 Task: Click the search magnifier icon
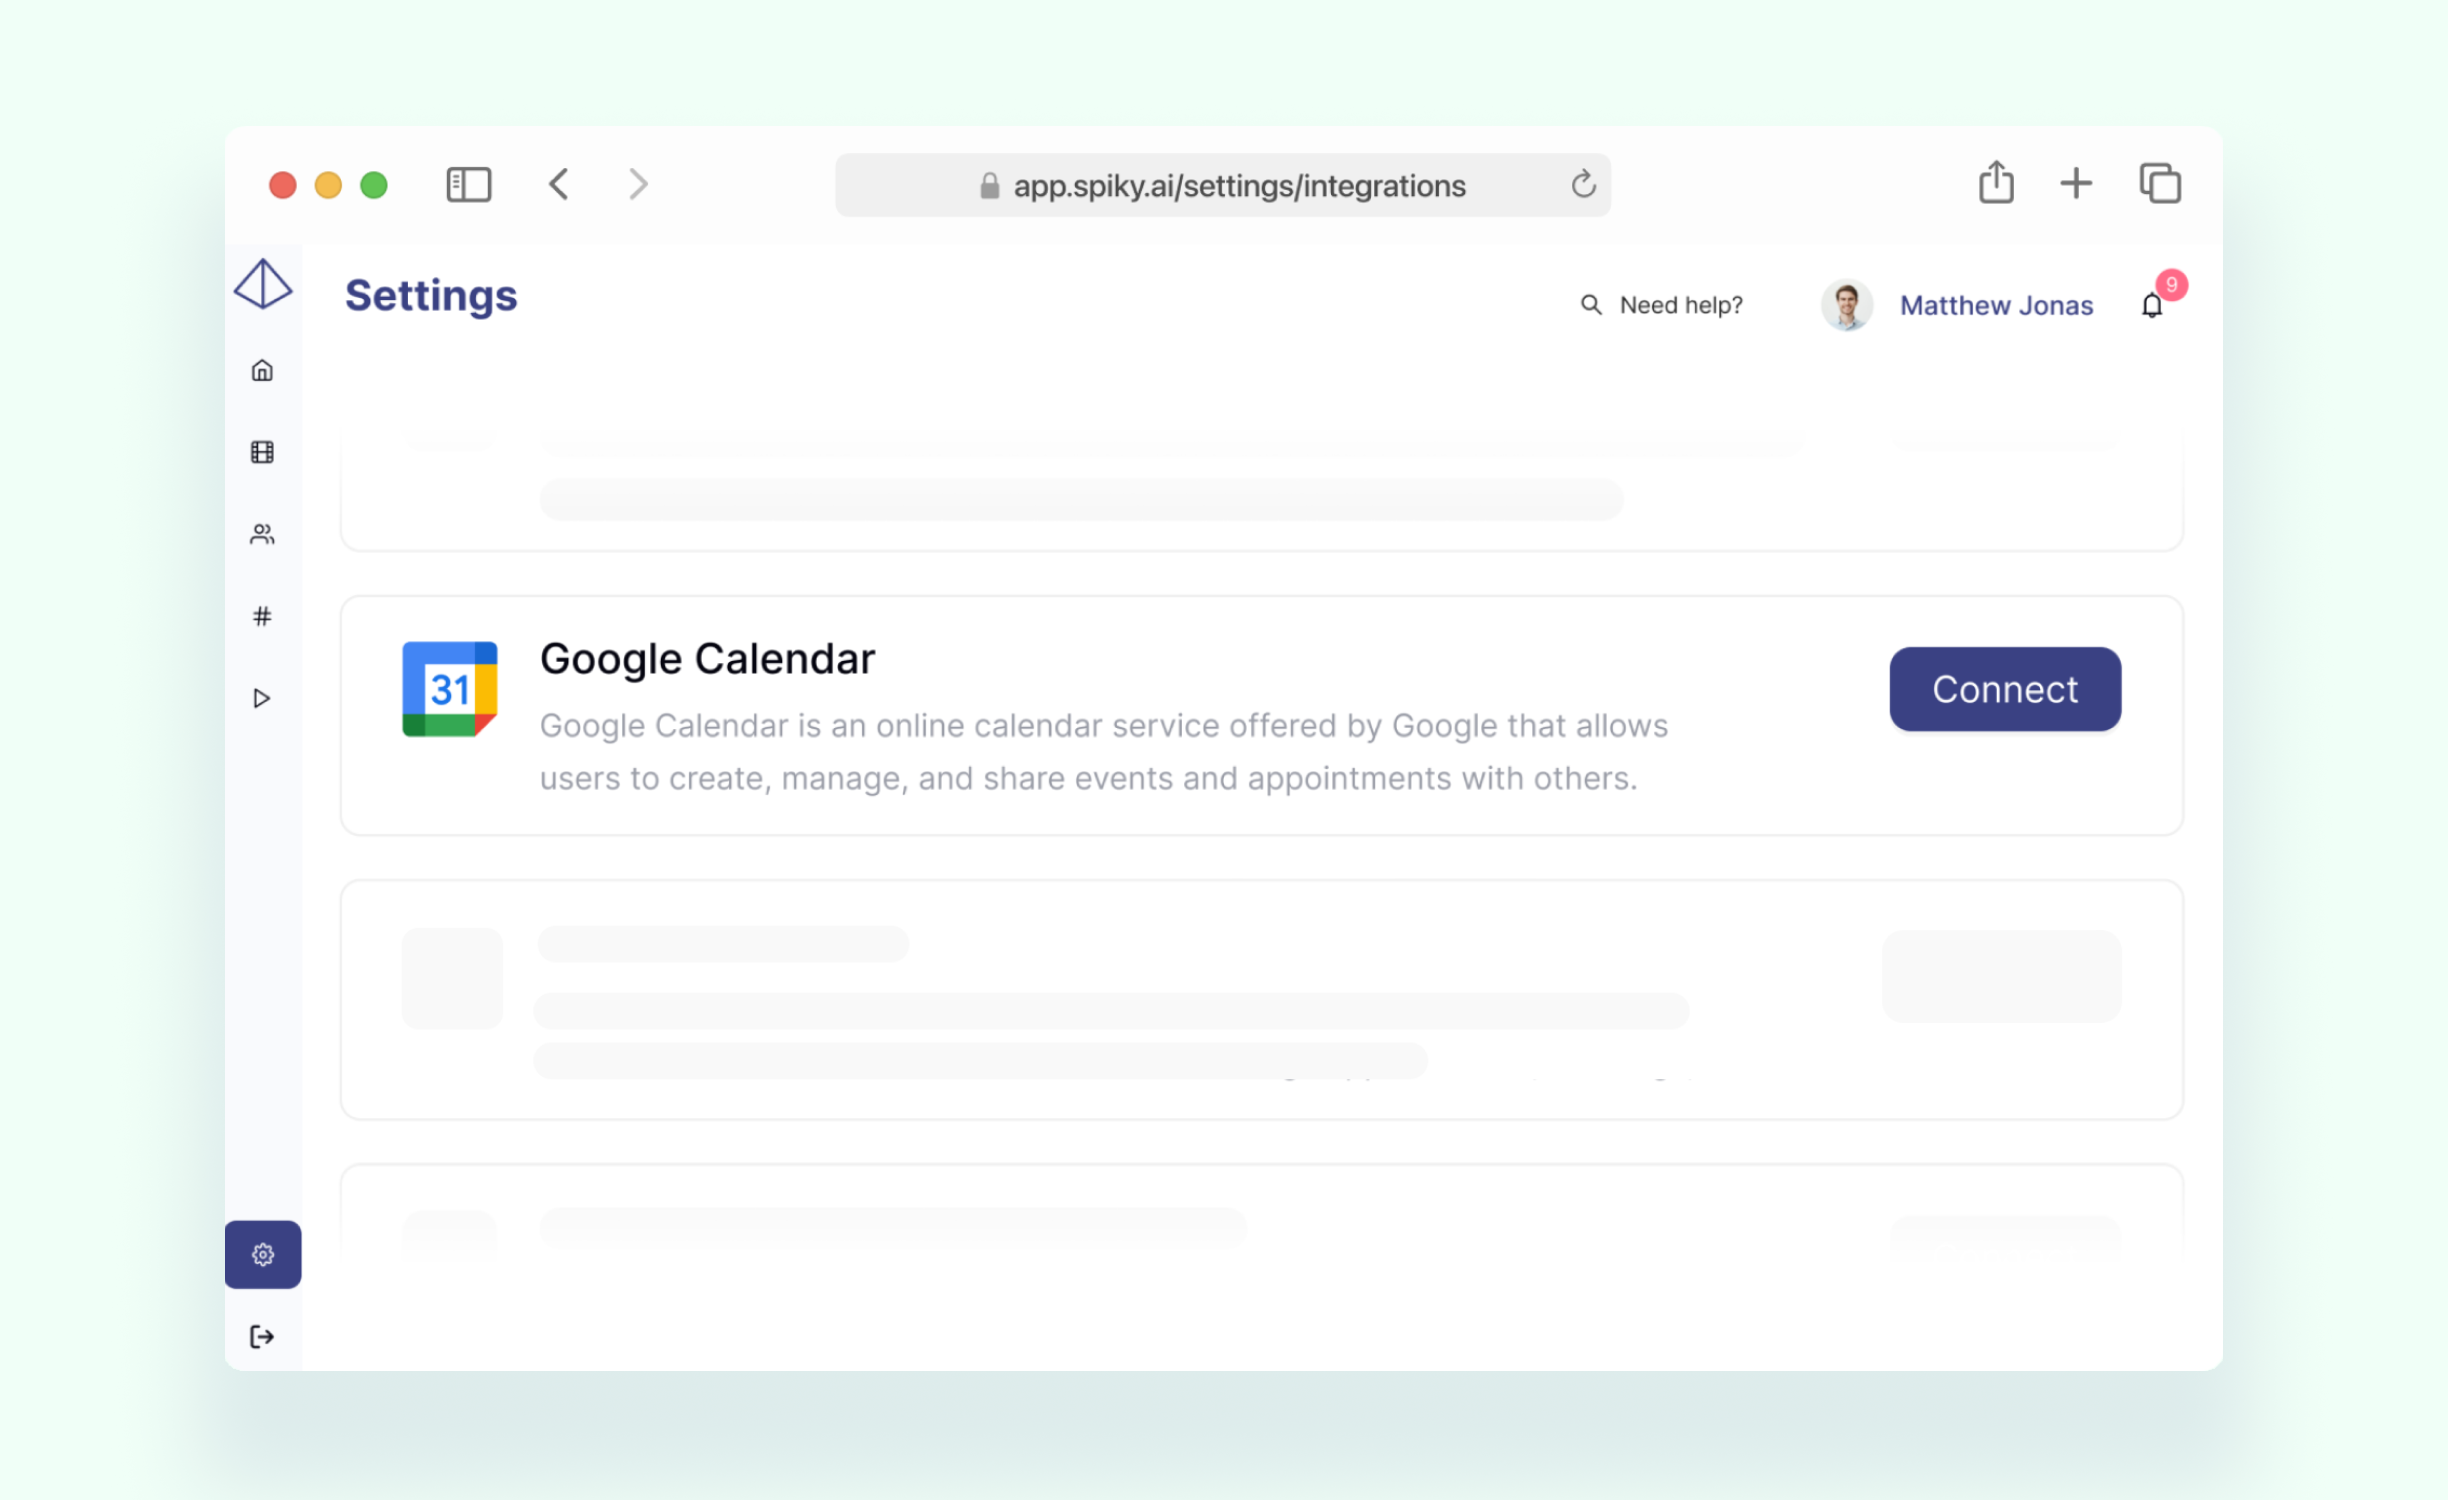coord(1590,304)
